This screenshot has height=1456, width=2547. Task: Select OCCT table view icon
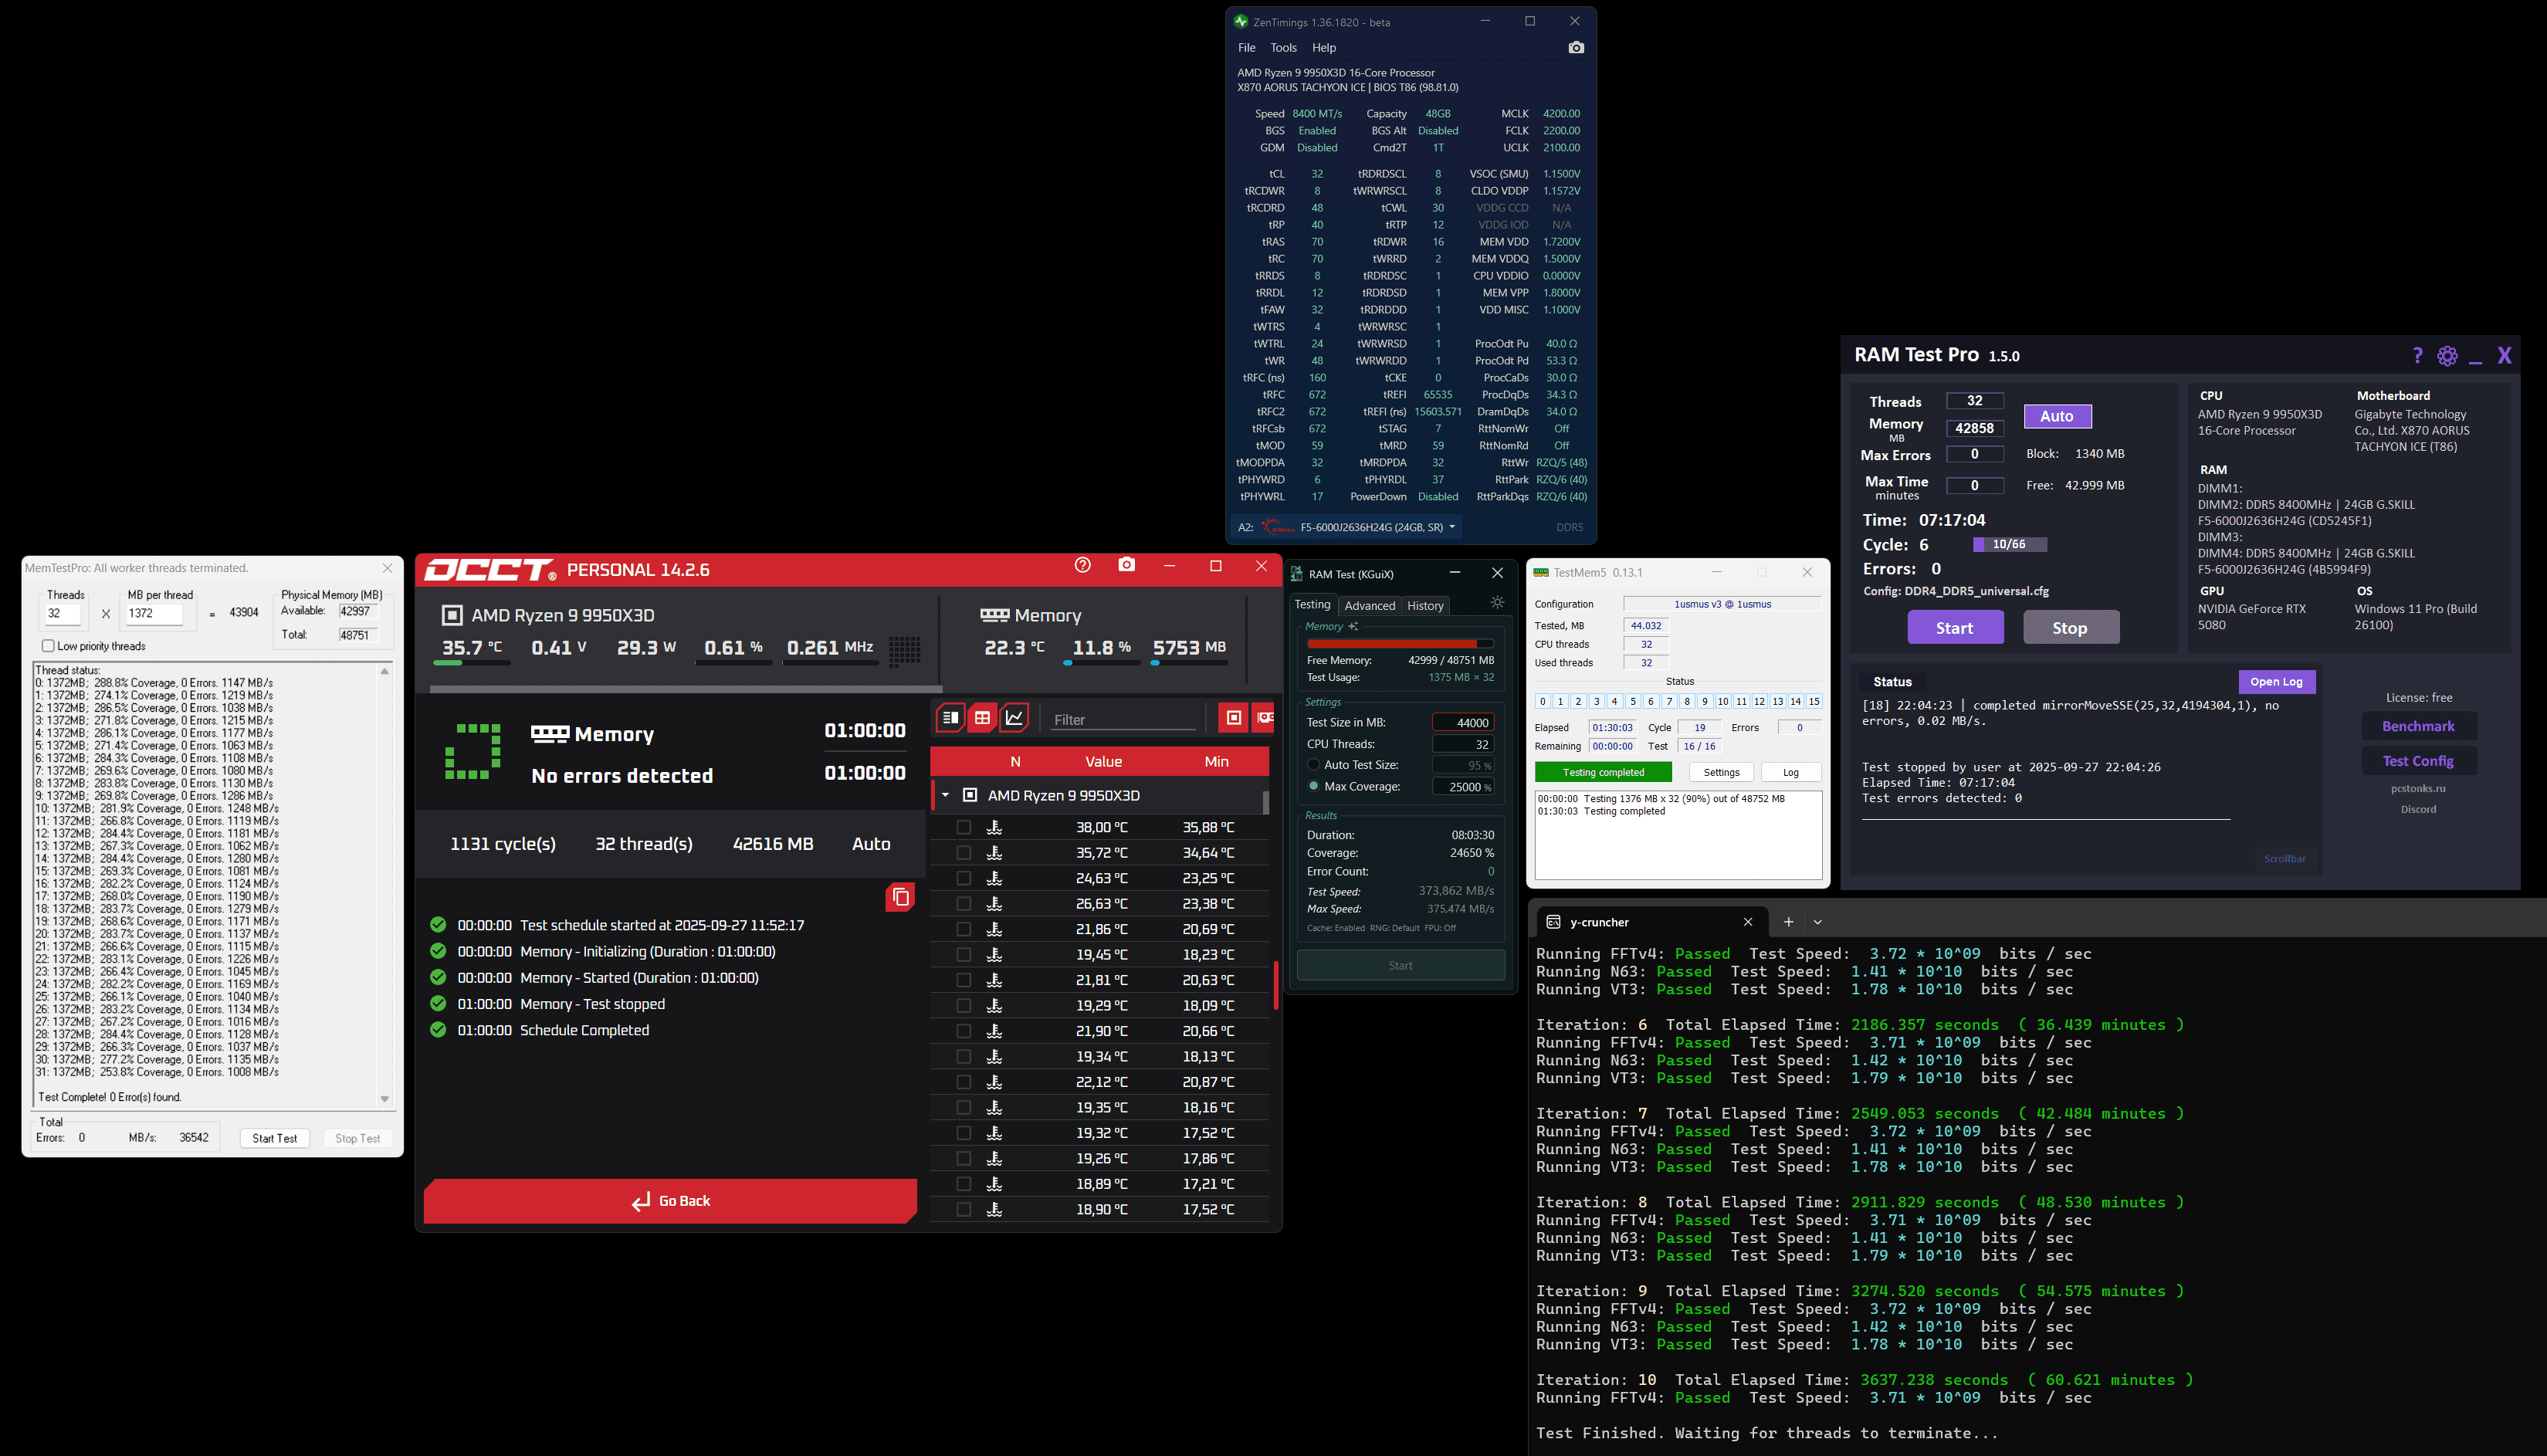(982, 718)
